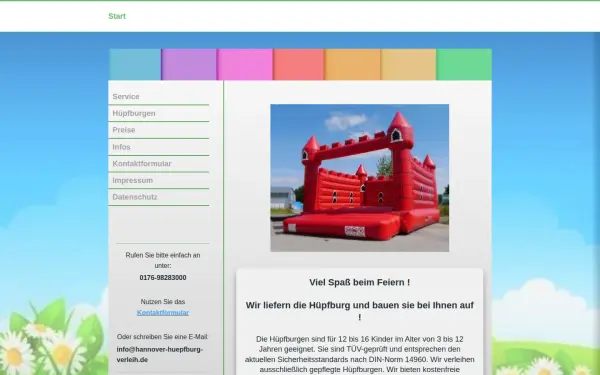The image size is (600, 375).
Task: Click the heading Viel Spaß beim Feiern
Action: (x=360, y=282)
